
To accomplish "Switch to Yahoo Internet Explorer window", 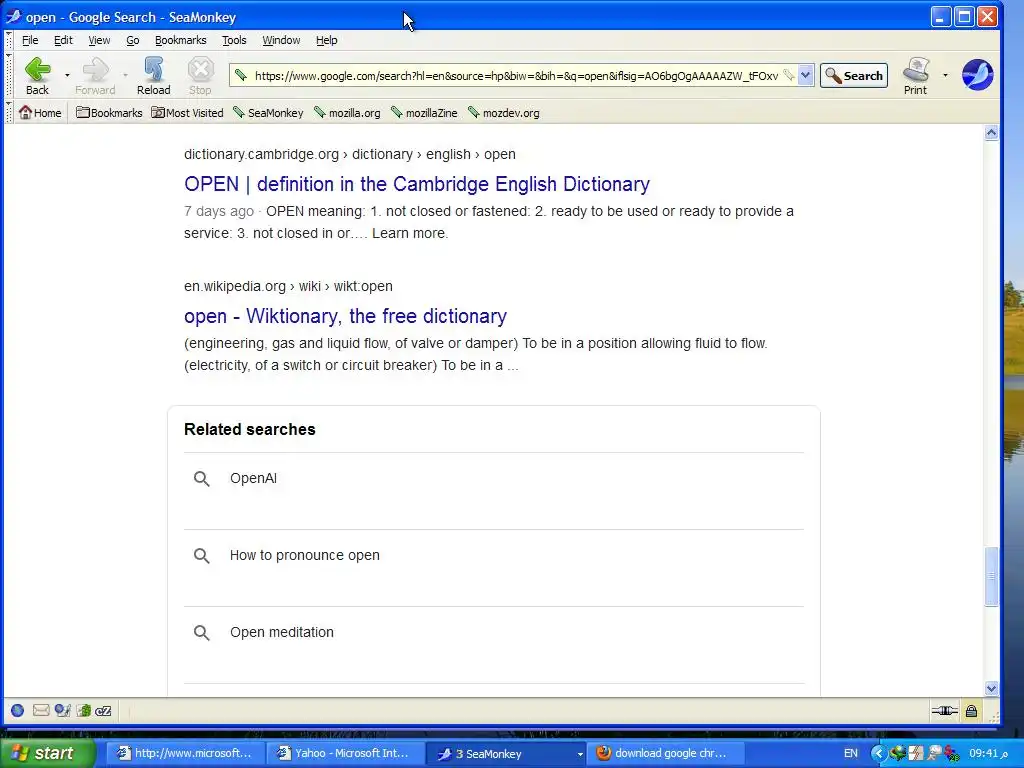I will (345, 754).
